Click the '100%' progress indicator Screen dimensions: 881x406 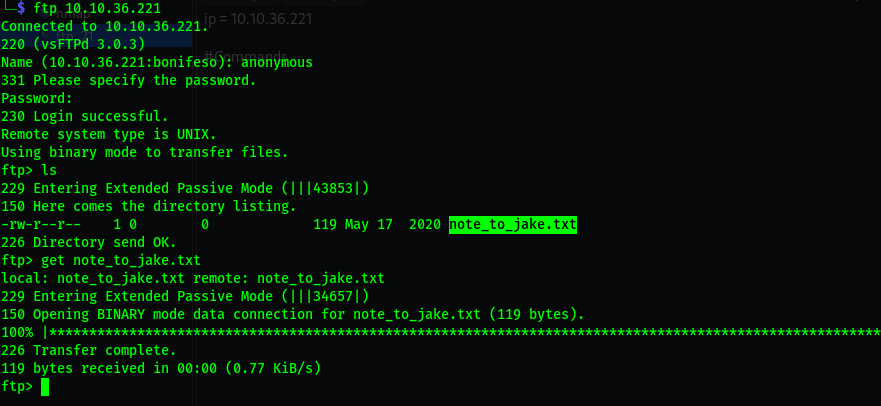pyautogui.click(x=17, y=333)
